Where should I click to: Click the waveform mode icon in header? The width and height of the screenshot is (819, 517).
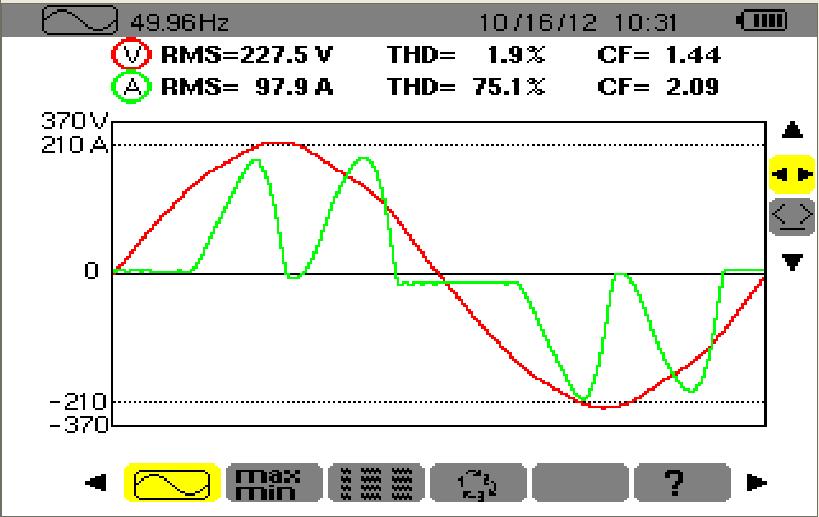(76, 21)
